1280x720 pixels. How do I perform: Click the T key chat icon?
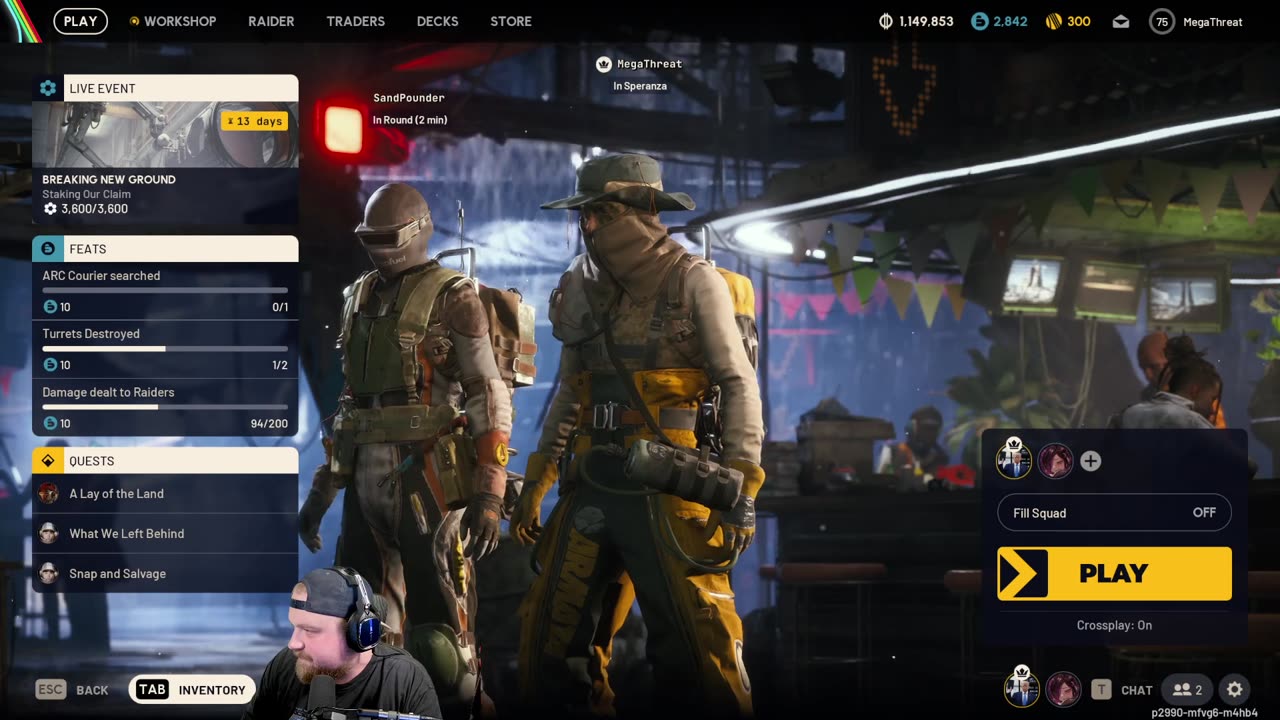(x=1101, y=689)
